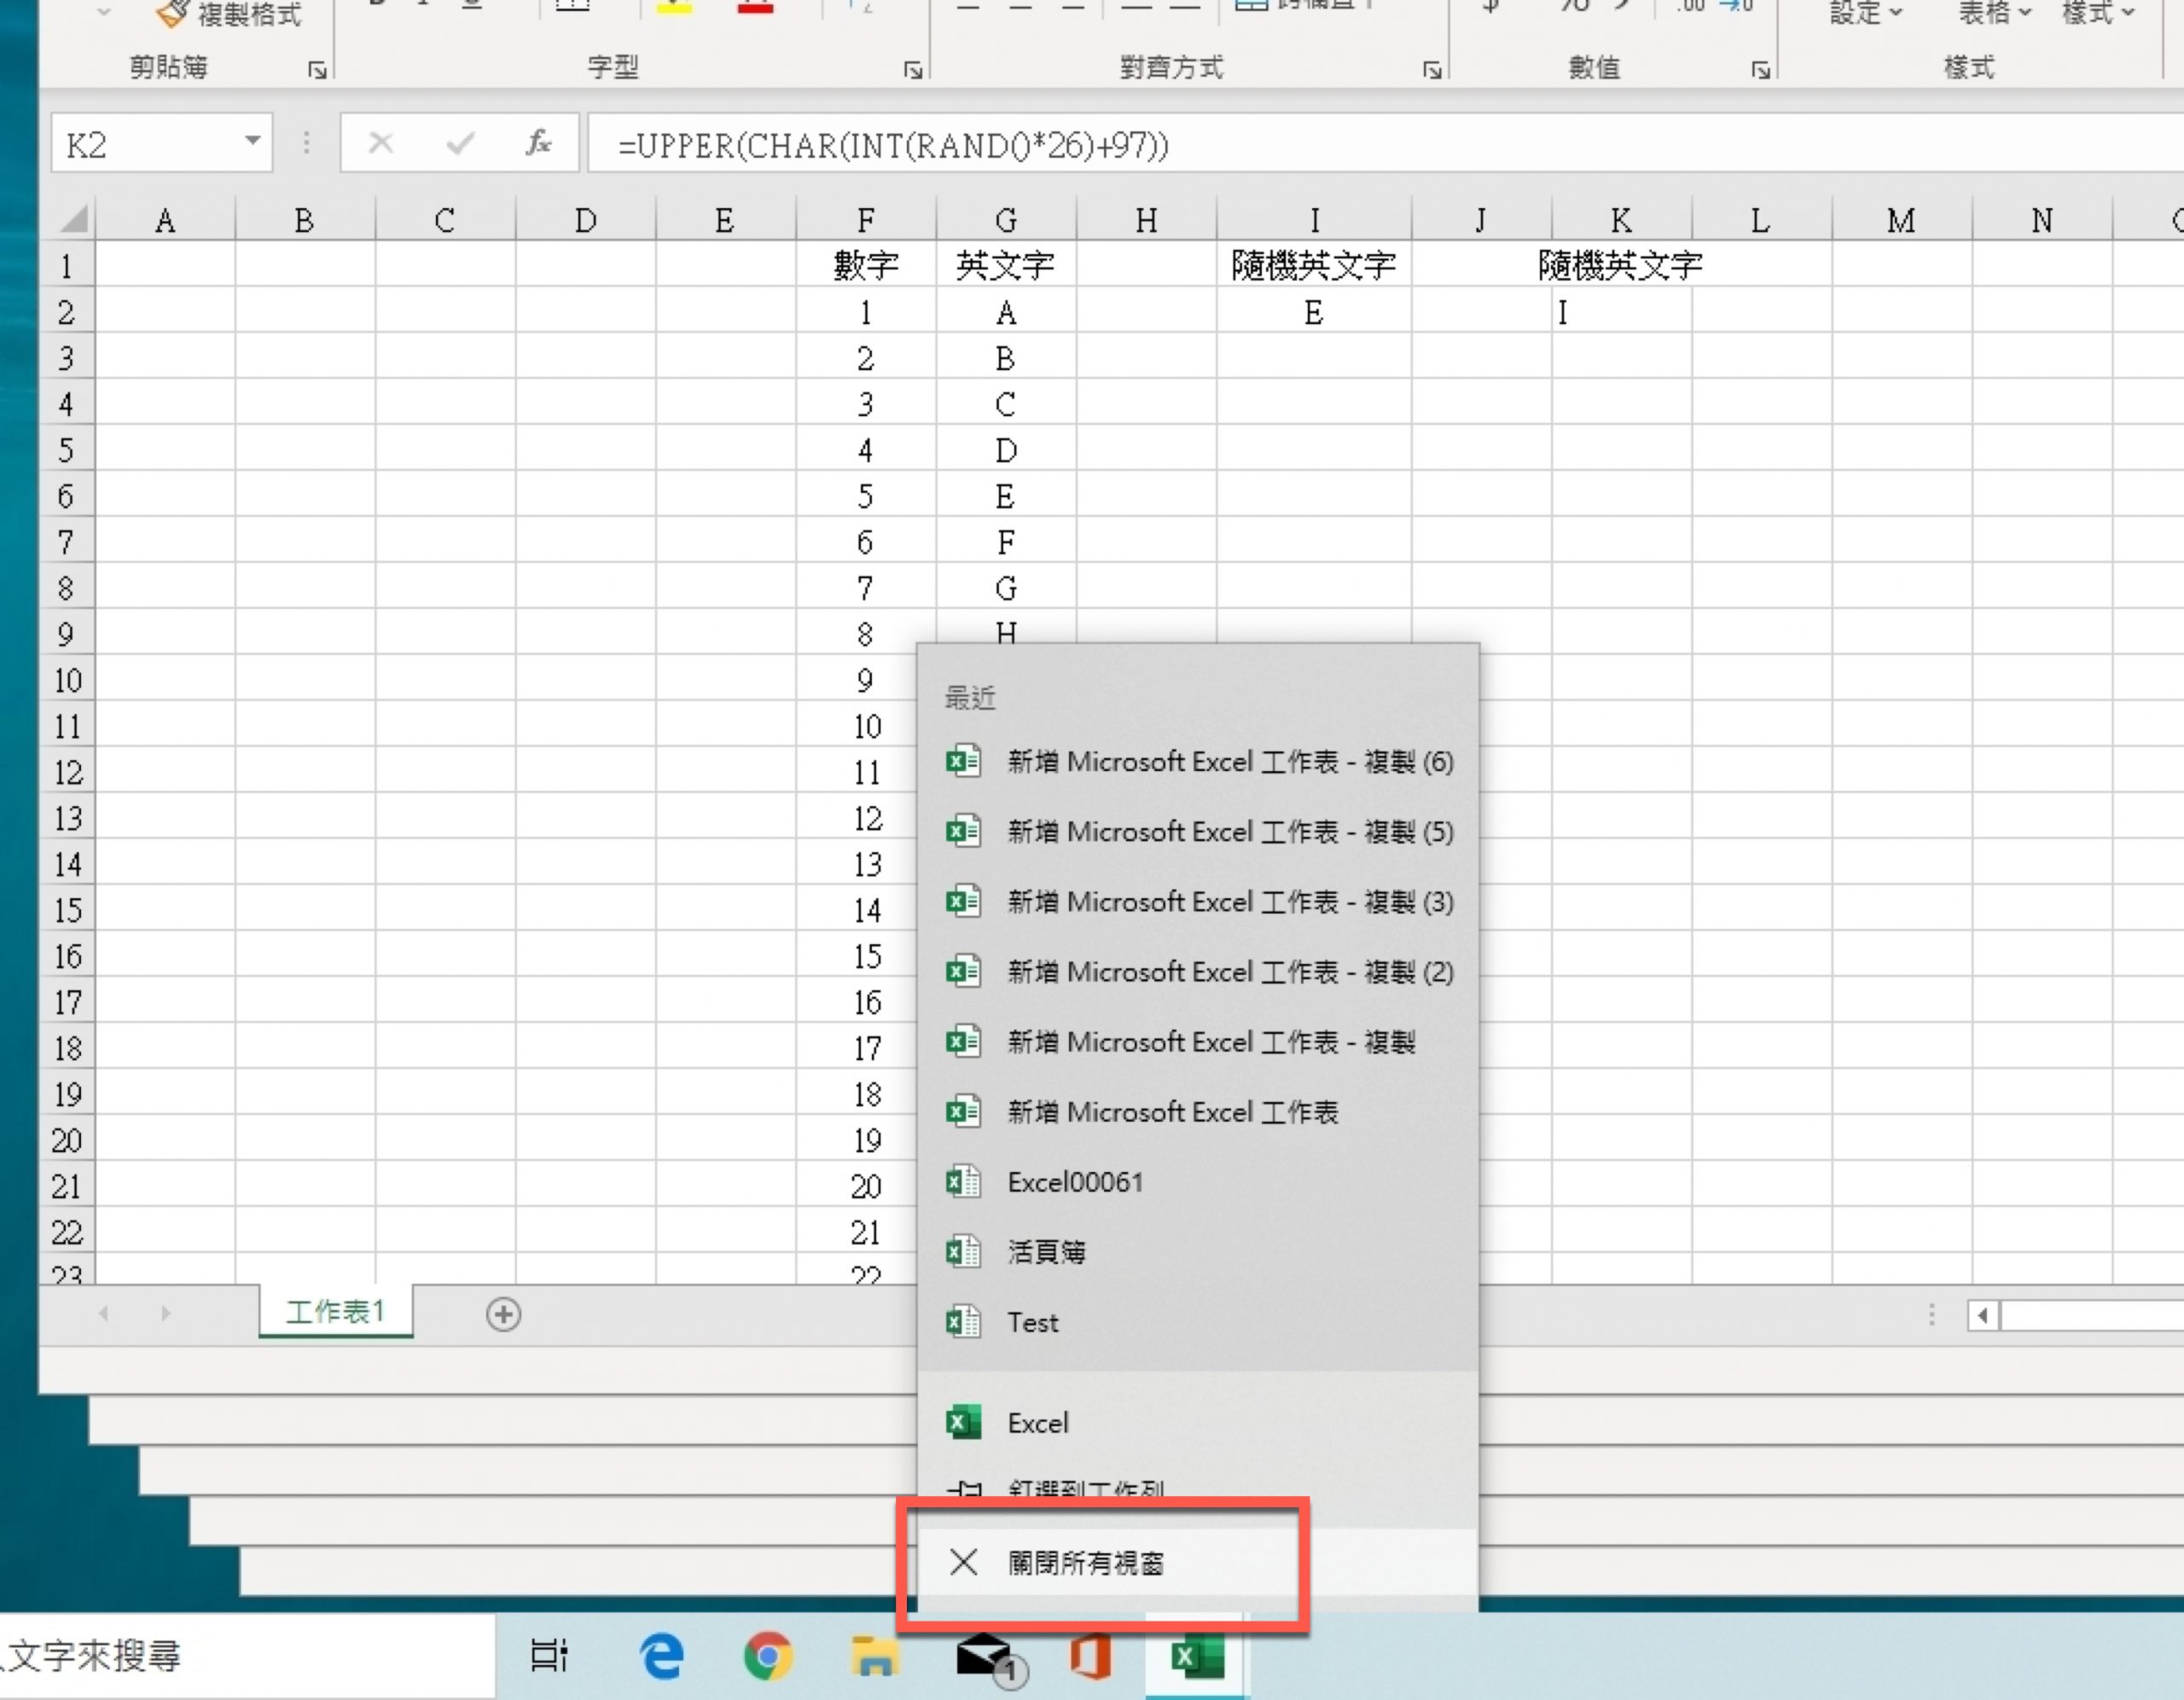Screen dimensions: 2184x1700
Task: Expand the Name Box dropdown arrow
Action: coord(253,142)
